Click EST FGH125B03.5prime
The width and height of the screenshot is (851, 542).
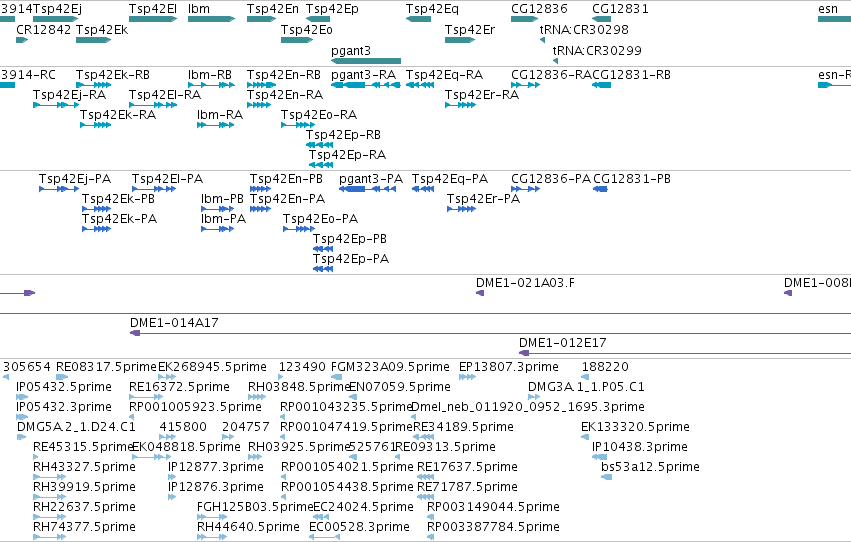coord(212,518)
